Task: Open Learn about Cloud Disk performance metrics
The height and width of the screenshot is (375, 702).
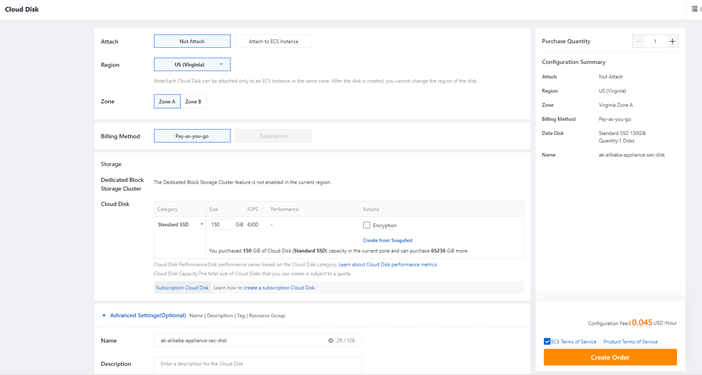Action: point(388,264)
